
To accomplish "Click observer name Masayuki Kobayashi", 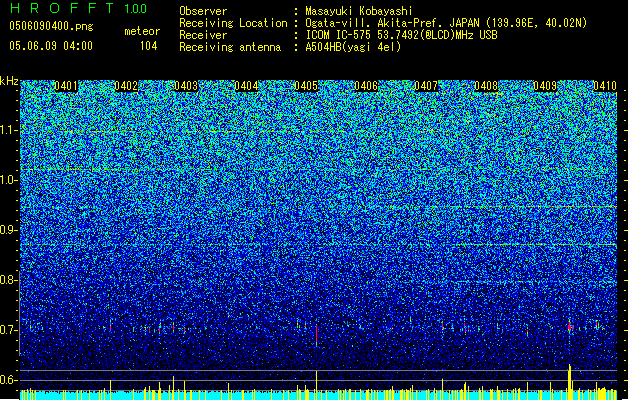I will pos(359,11).
